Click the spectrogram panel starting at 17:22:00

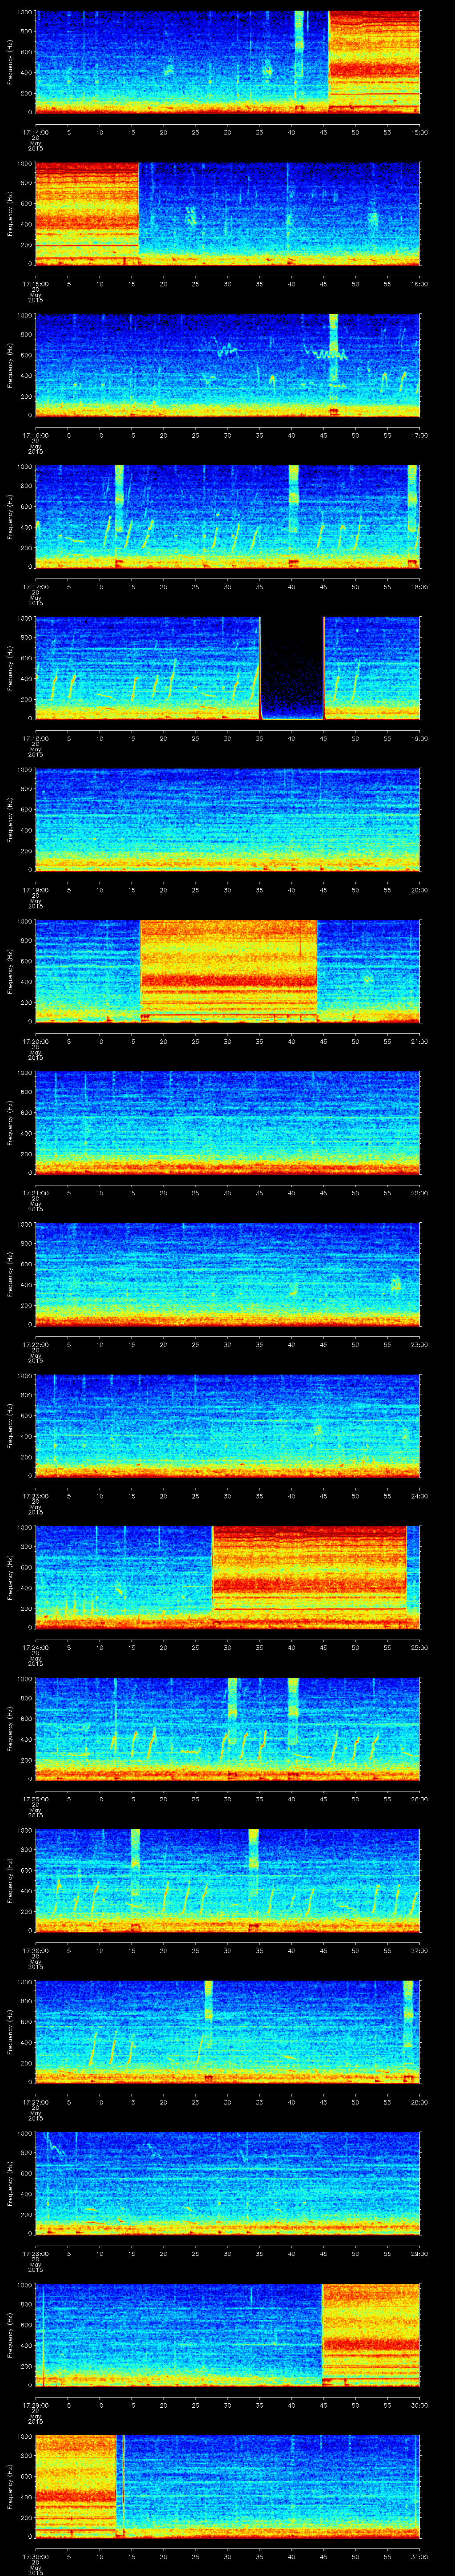(x=228, y=1275)
